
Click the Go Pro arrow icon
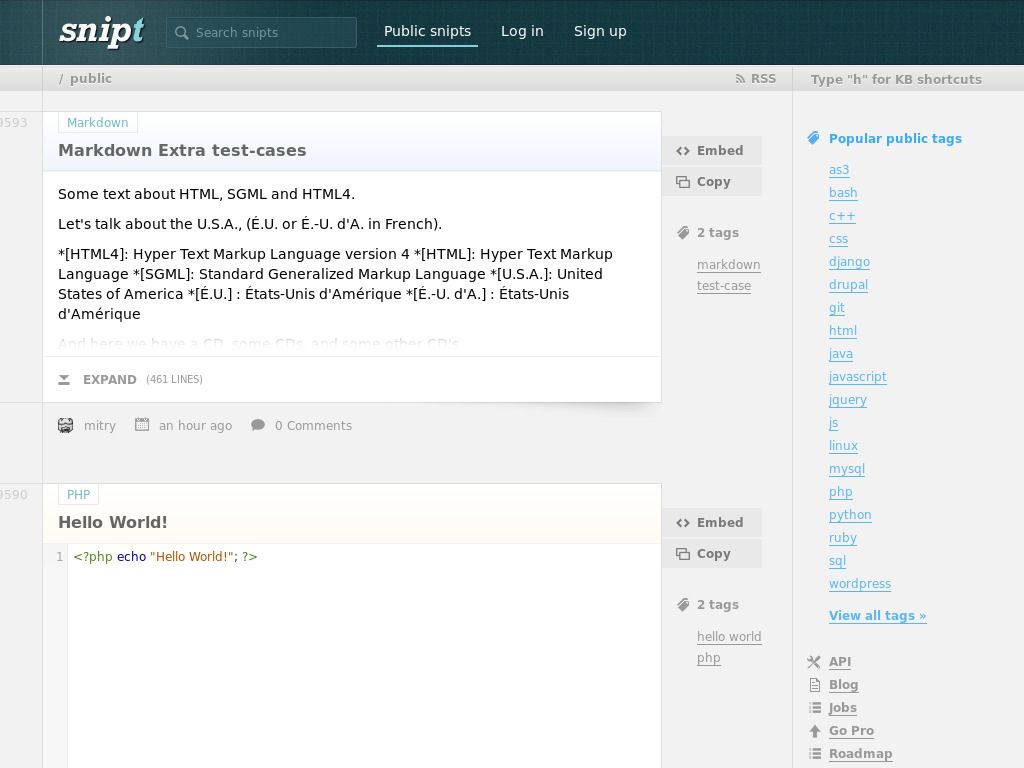[815, 731]
